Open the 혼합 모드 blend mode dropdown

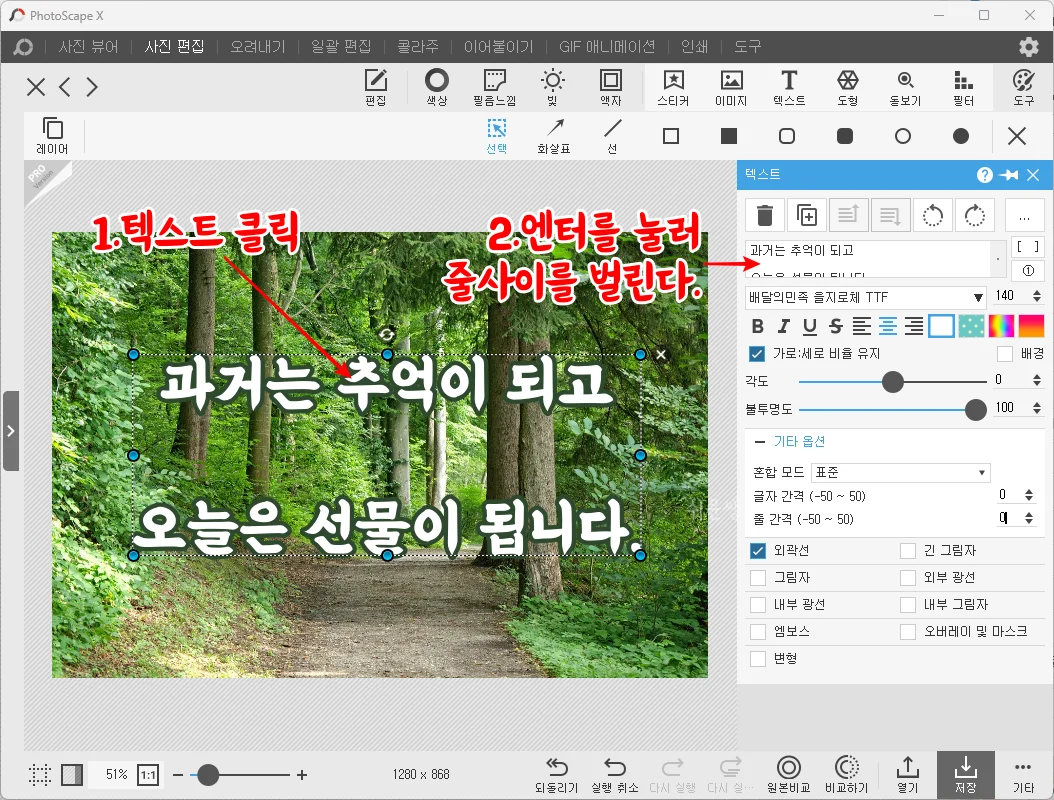(900, 471)
